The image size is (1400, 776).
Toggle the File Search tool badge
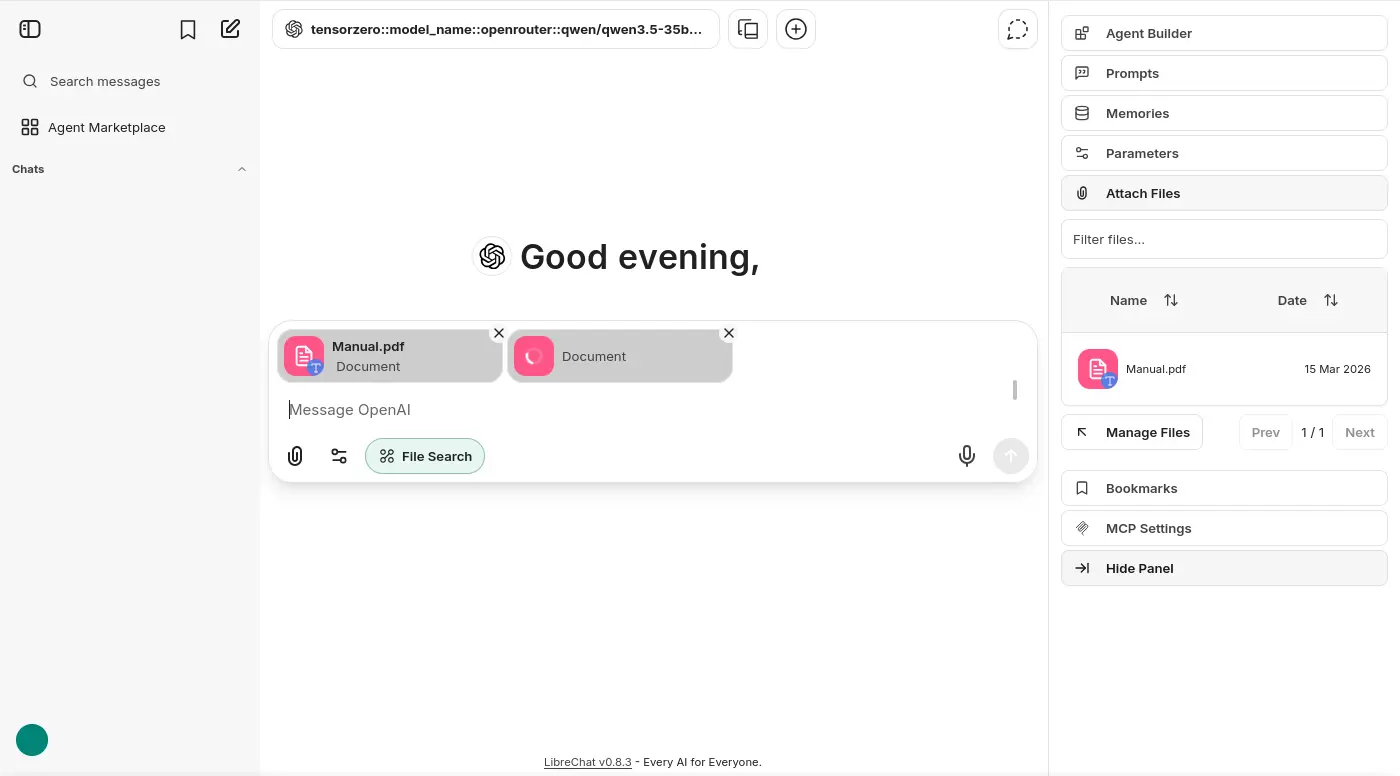[425, 456]
